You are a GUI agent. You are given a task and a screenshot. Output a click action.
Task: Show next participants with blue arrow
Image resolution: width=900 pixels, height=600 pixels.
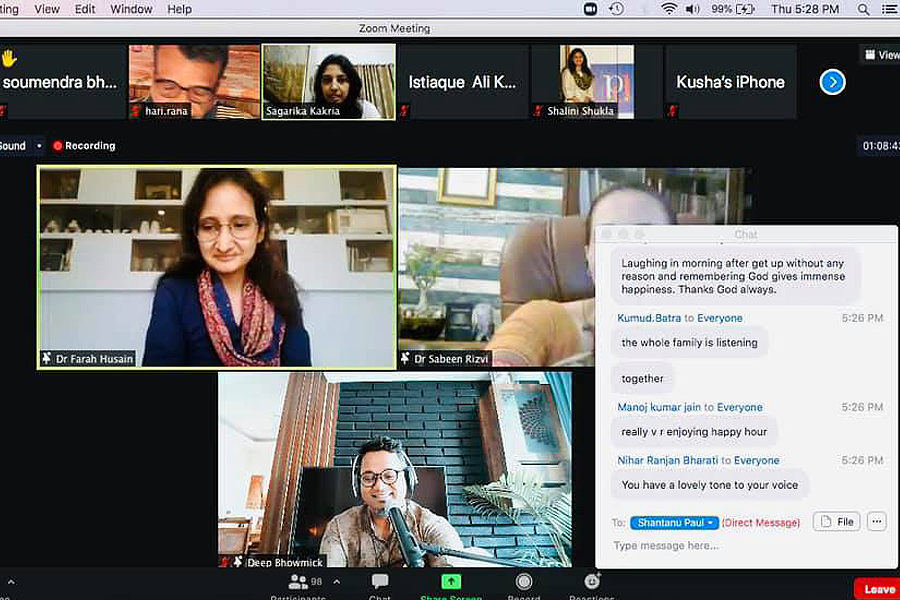(832, 82)
